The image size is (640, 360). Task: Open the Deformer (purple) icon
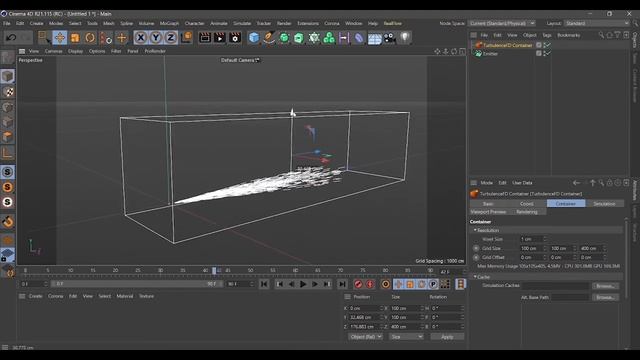coord(359,38)
